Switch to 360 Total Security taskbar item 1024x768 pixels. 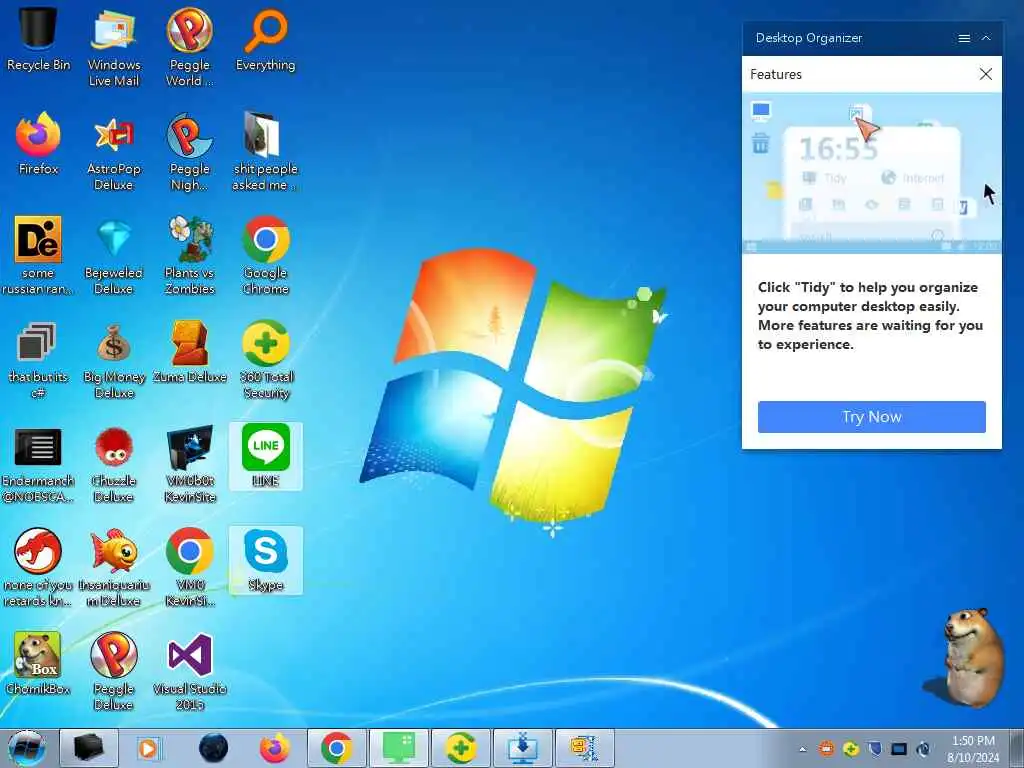(460, 748)
